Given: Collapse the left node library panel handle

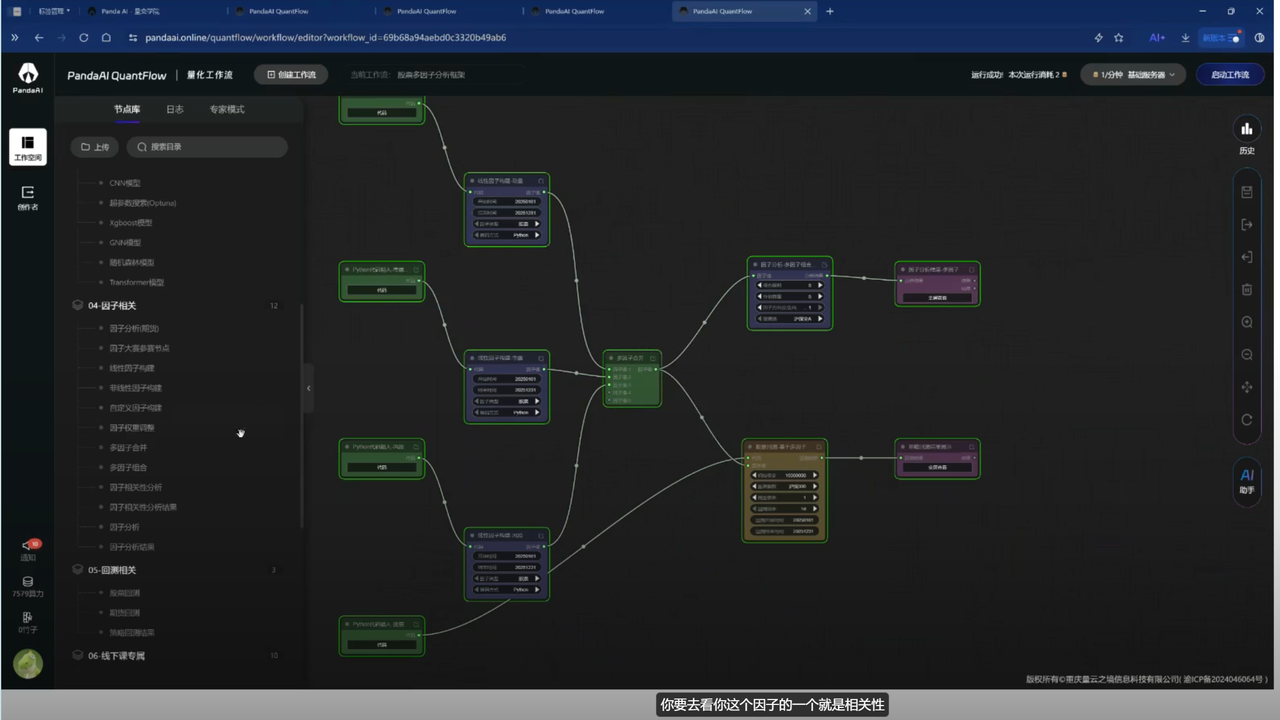Looking at the screenshot, I should [308, 388].
